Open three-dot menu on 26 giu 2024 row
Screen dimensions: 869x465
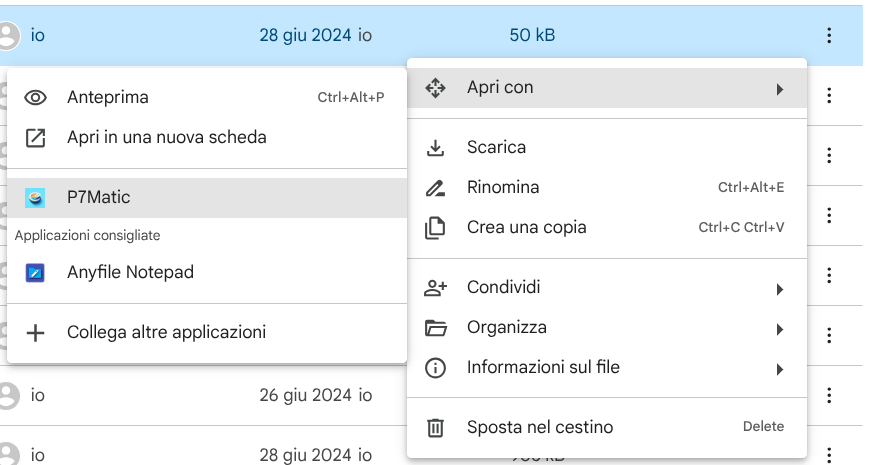pyautogui.click(x=829, y=396)
